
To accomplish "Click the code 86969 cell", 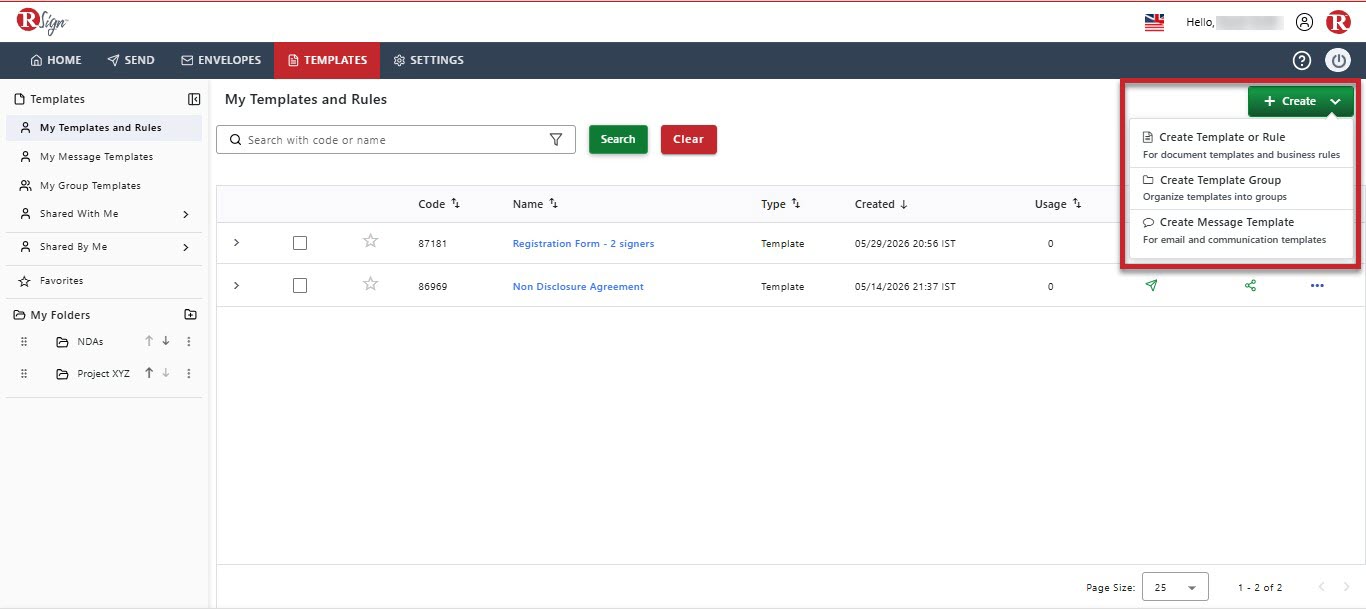I will [x=432, y=287].
